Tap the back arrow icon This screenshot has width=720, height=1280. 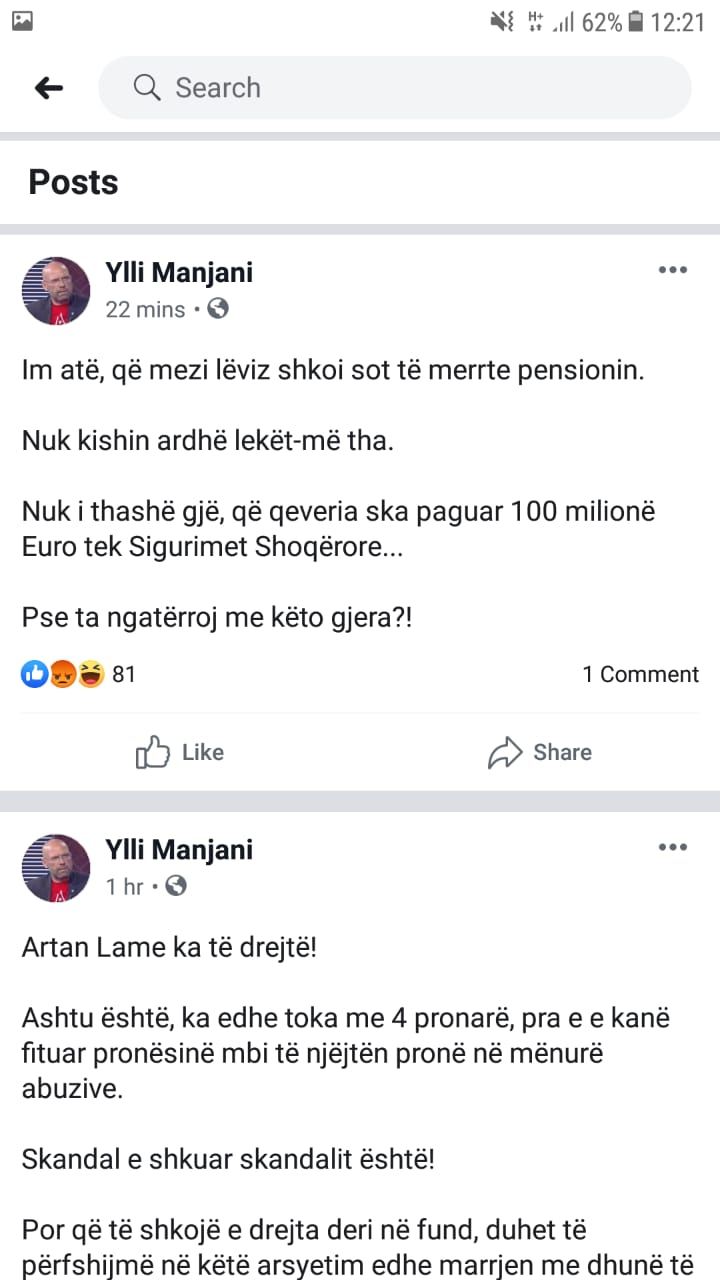[x=49, y=88]
